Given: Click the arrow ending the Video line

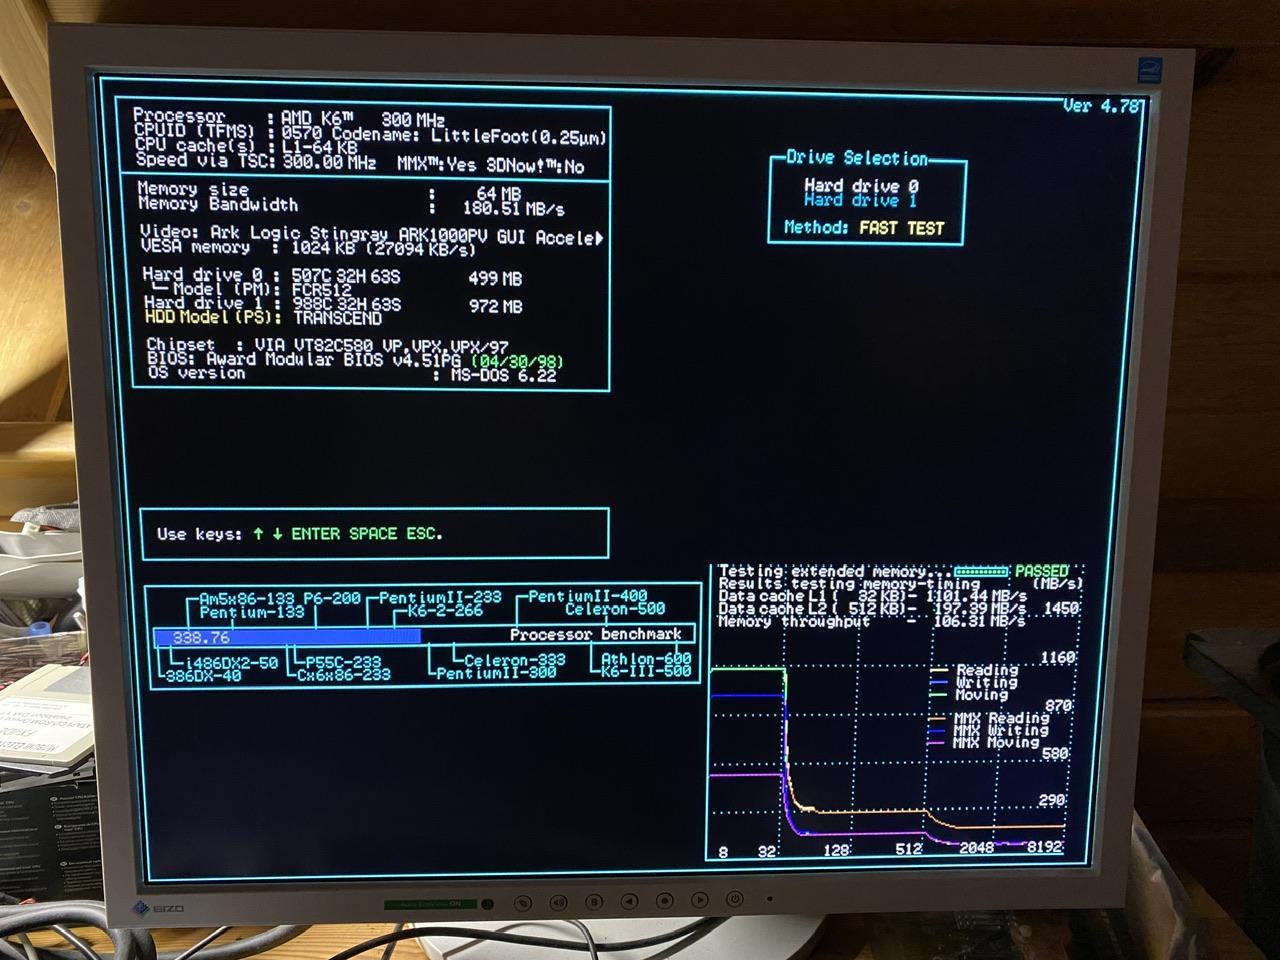Looking at the screenshot, I should 599,238.
